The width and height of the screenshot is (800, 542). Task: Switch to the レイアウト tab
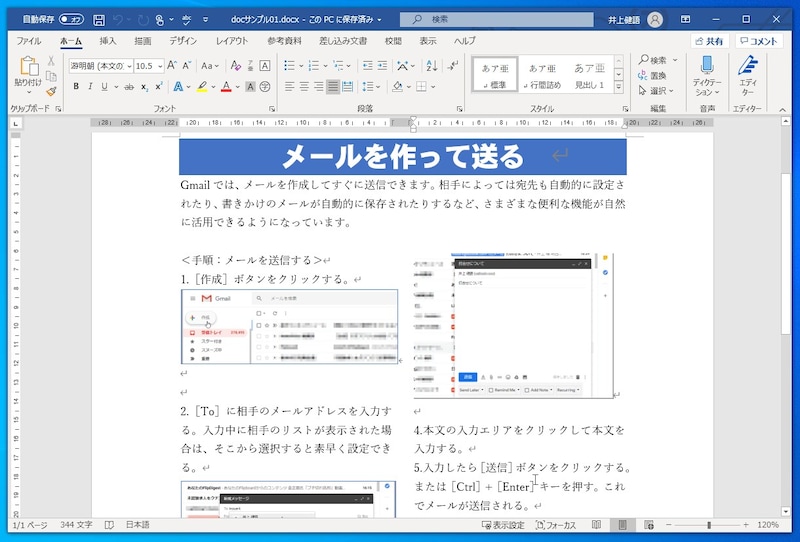(x=231, y=41)
